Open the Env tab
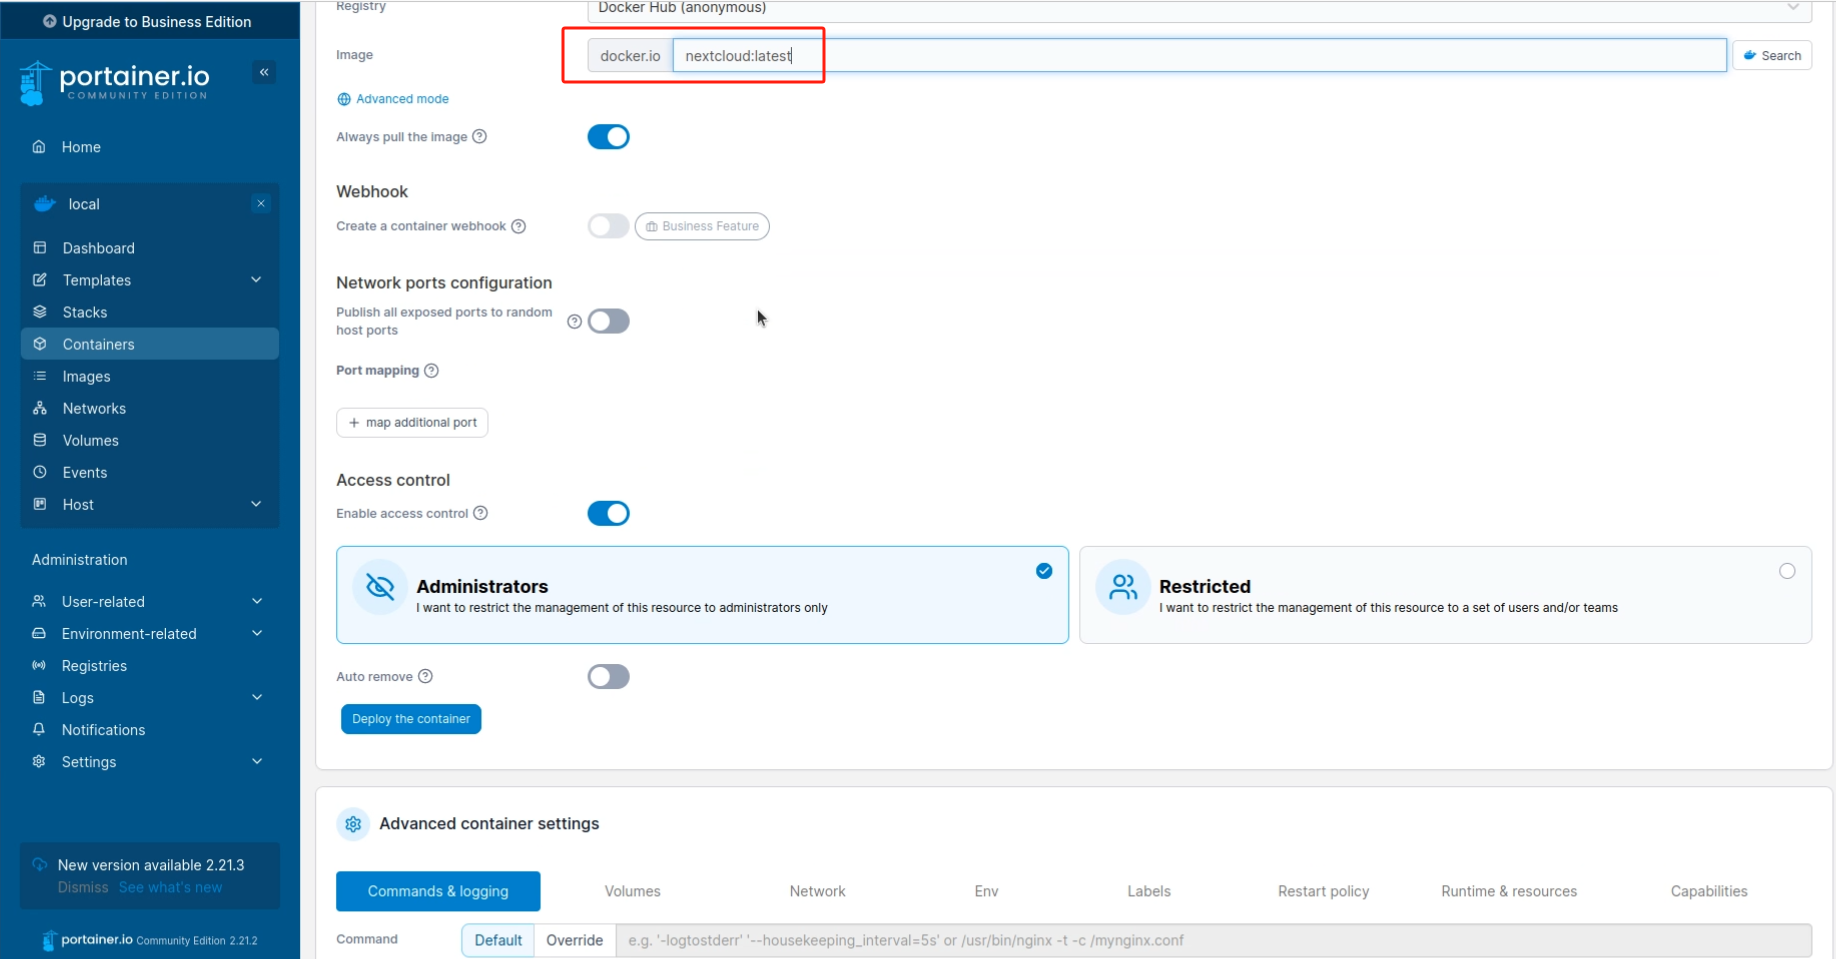 pos(986,891)
